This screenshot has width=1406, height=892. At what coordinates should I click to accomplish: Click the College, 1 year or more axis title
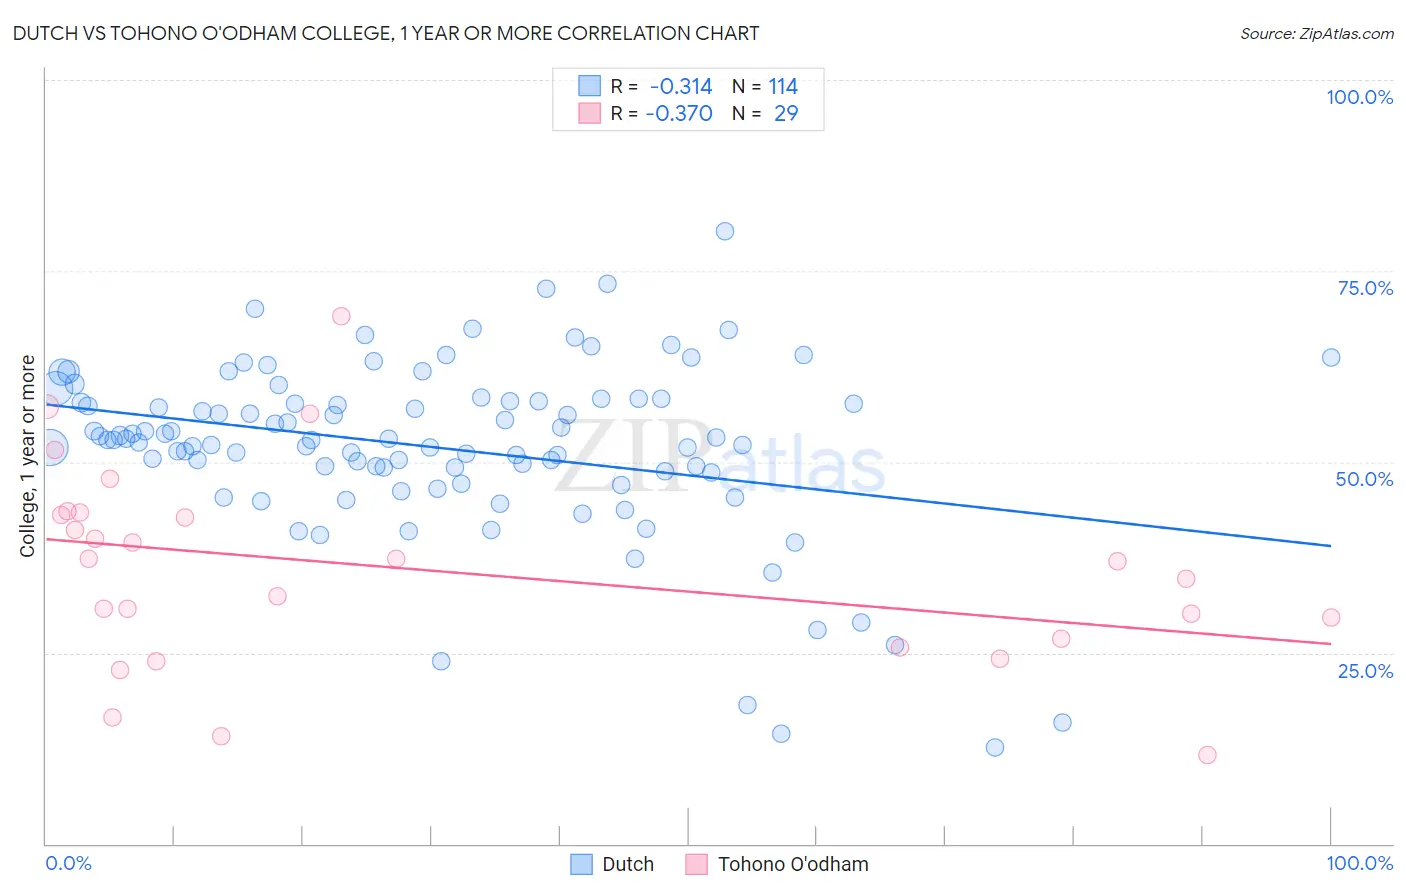(27, 456)
